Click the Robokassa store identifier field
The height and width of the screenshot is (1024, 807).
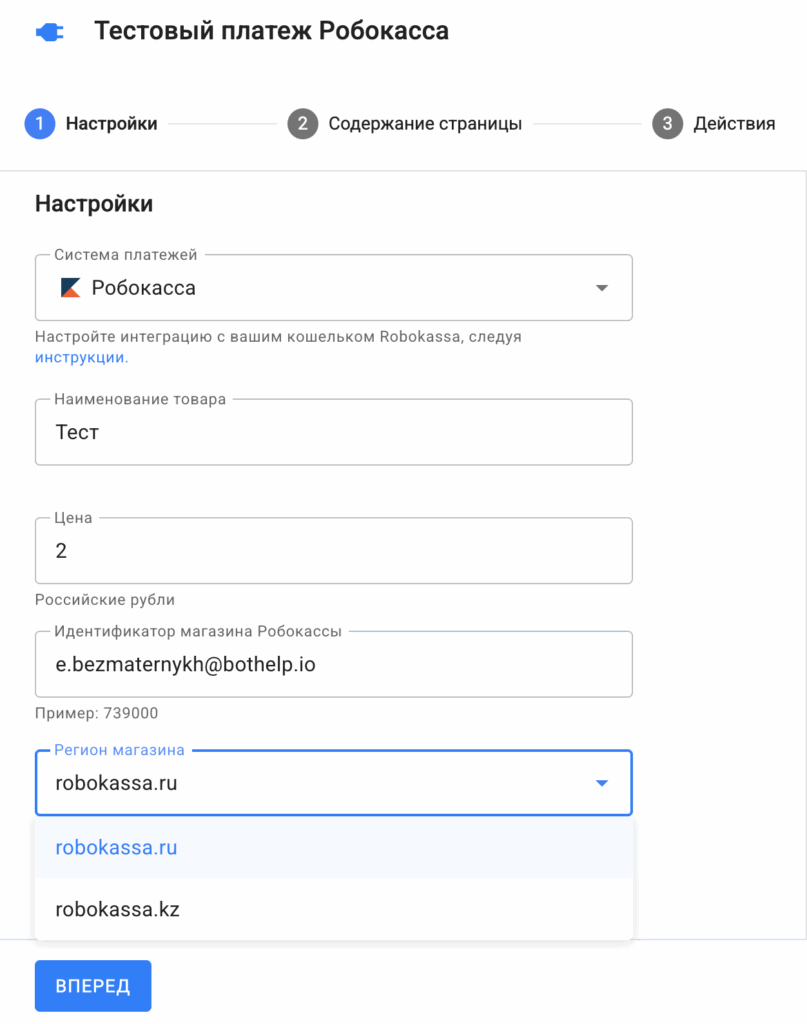click(x=333, y=664)
